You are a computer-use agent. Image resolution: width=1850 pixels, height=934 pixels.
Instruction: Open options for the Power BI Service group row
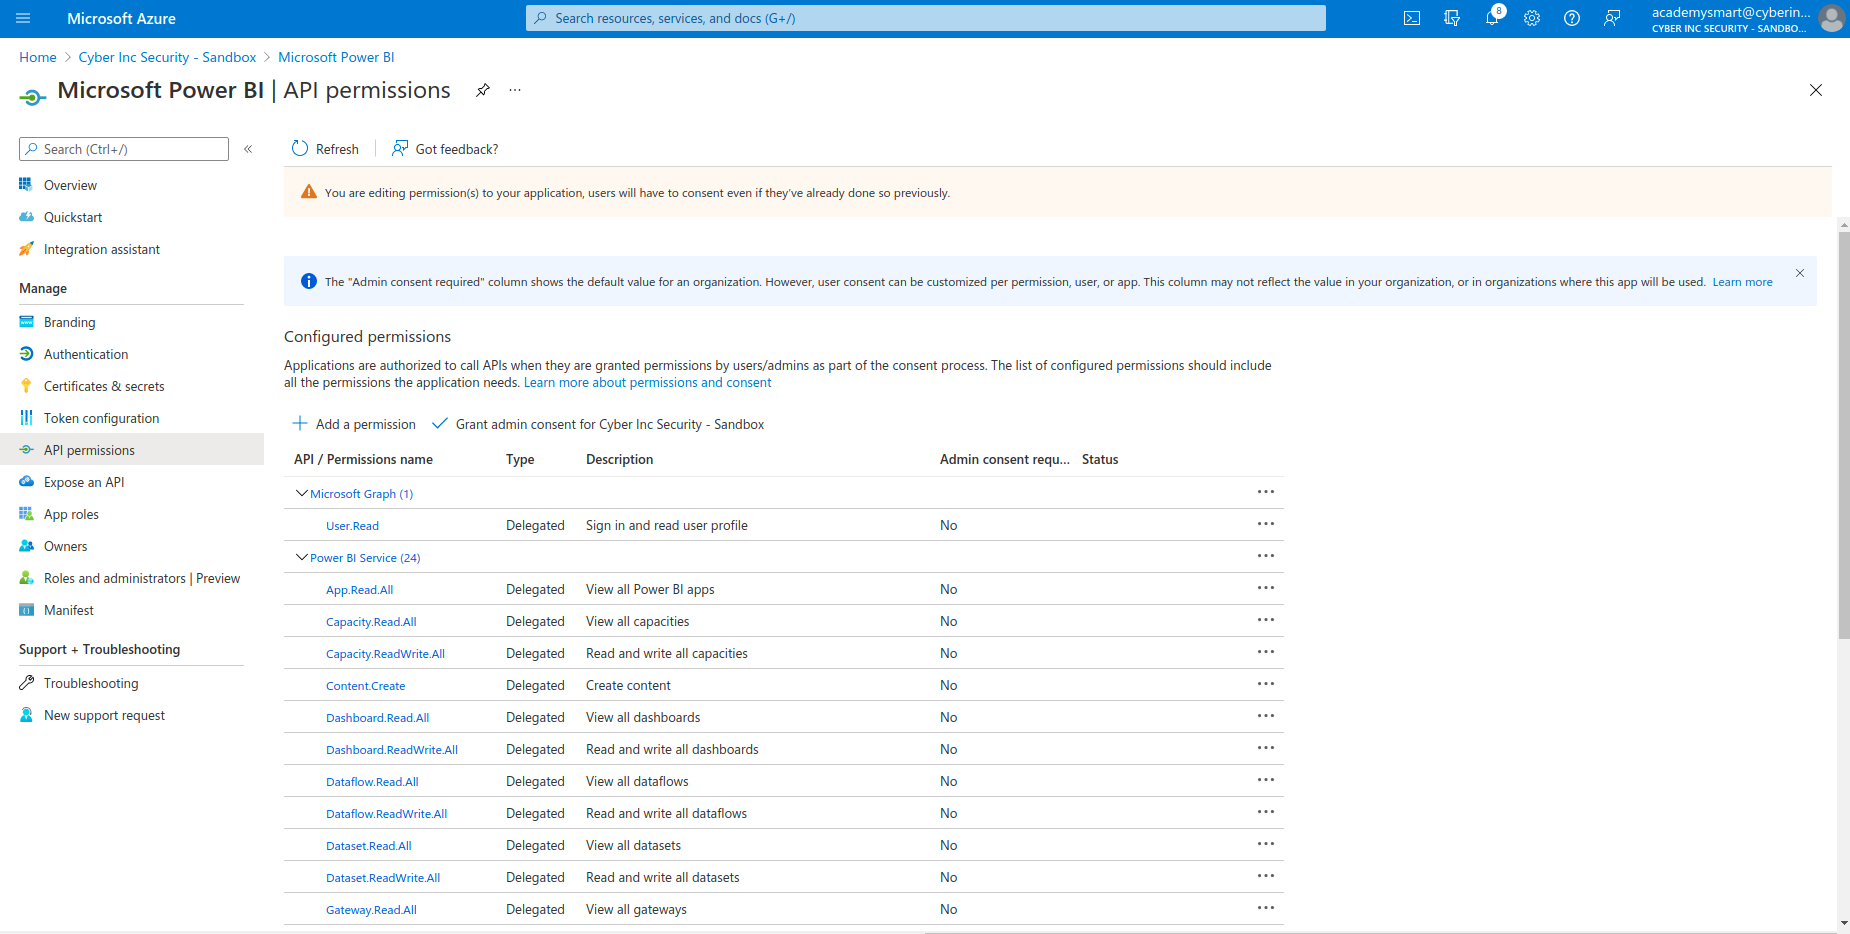click(x=1266, y=556)
